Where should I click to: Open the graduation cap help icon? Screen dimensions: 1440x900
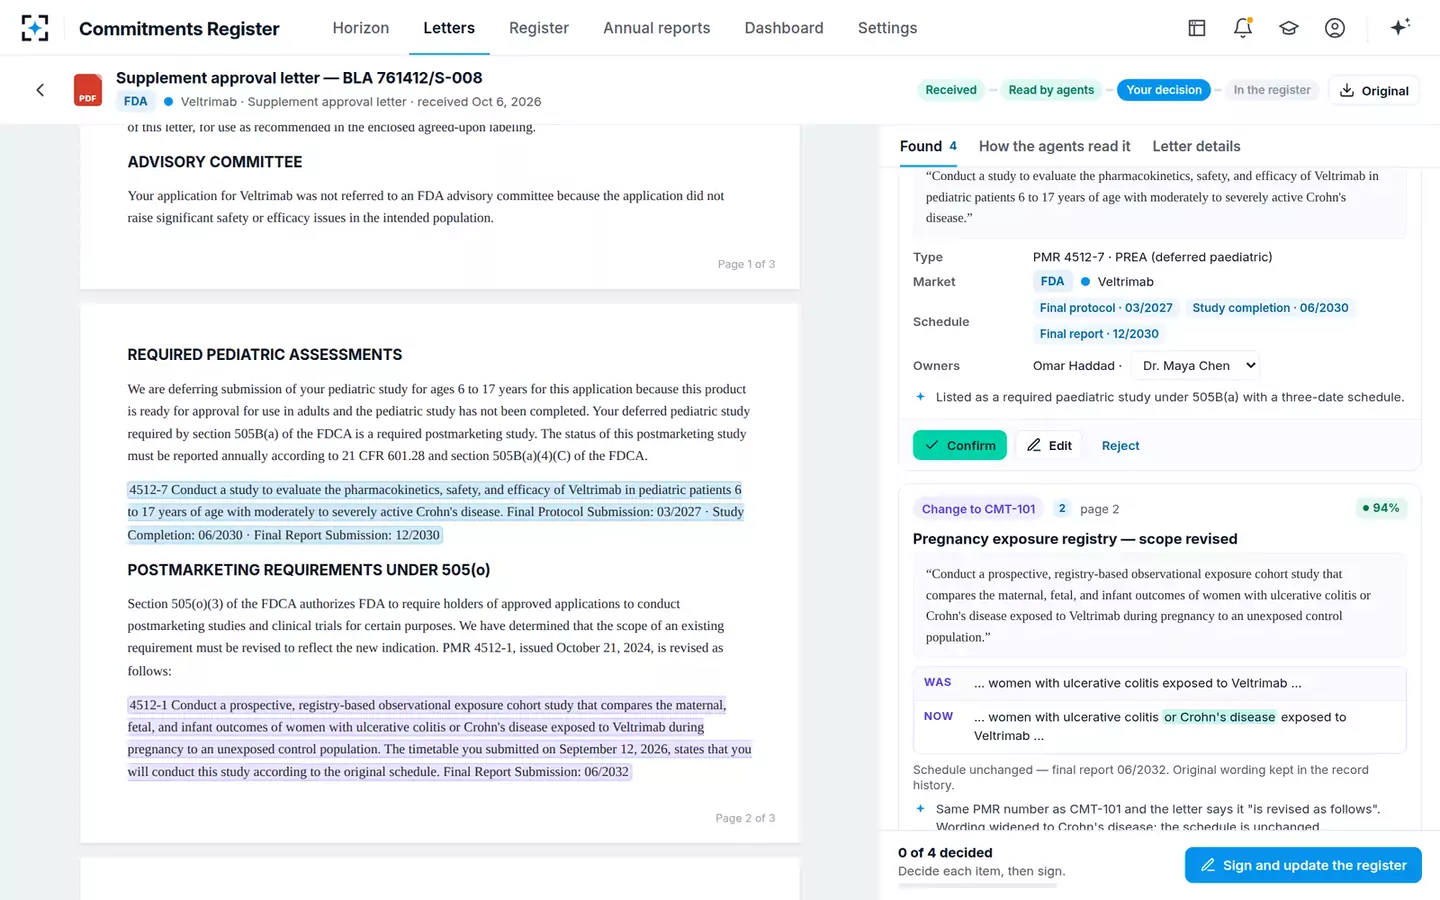(x=1289, y=28)
